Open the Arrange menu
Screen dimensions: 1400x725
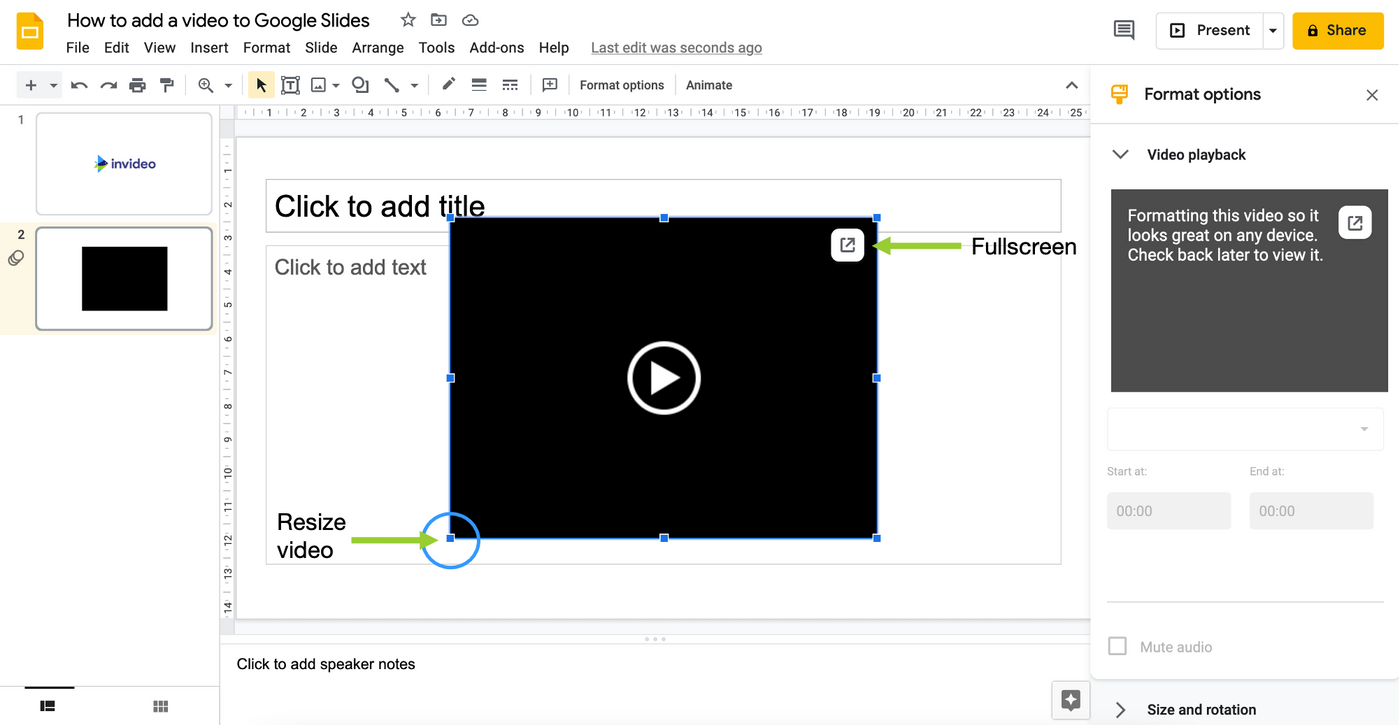tap(377, 47)
